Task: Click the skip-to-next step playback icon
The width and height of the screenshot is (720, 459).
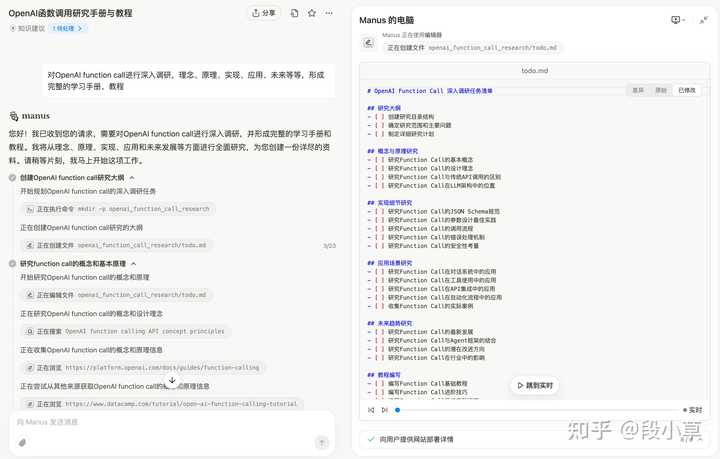Action: [385, 410]
